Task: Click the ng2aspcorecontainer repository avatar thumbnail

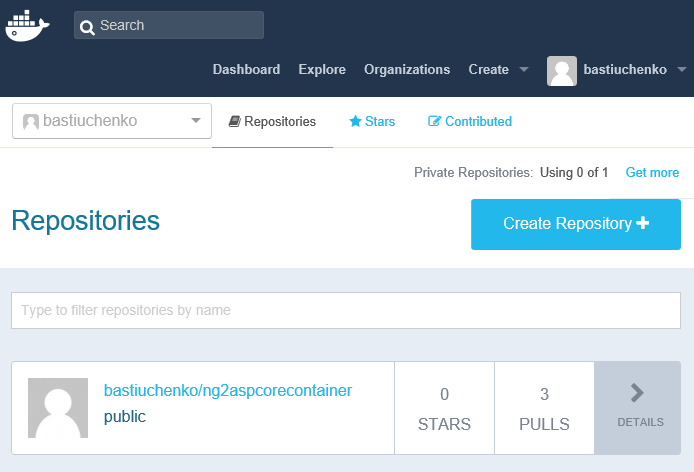Action: pos(58,408)
